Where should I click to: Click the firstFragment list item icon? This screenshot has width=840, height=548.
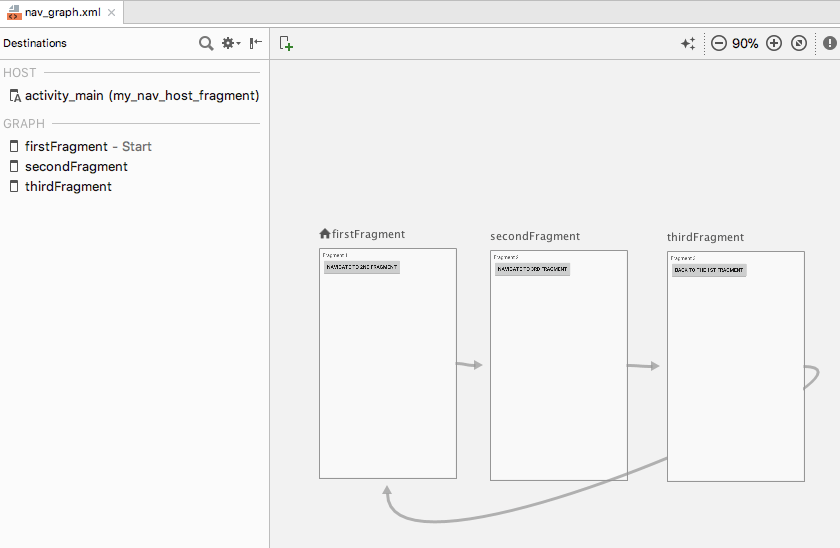point(14,146)
